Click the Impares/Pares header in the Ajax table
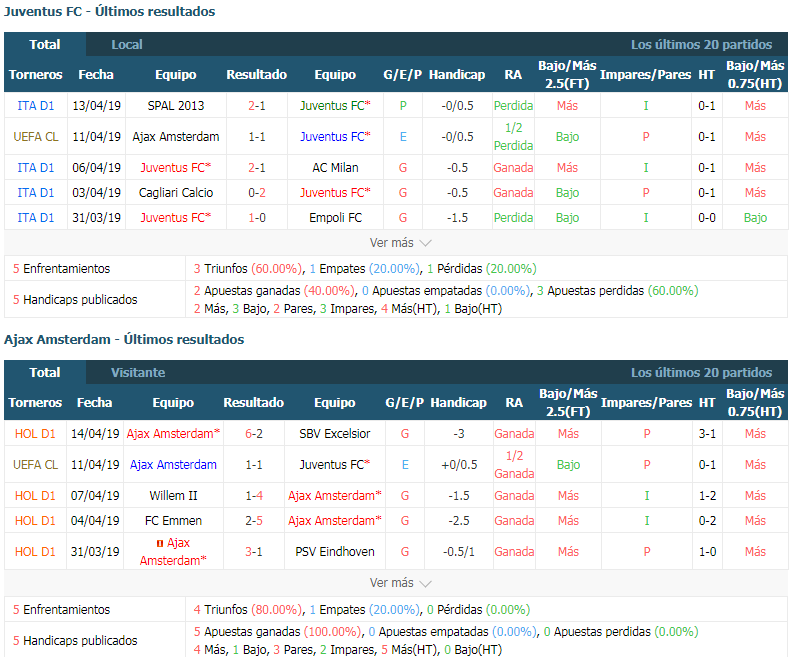The image size is (791, 657). coord(646,403)
